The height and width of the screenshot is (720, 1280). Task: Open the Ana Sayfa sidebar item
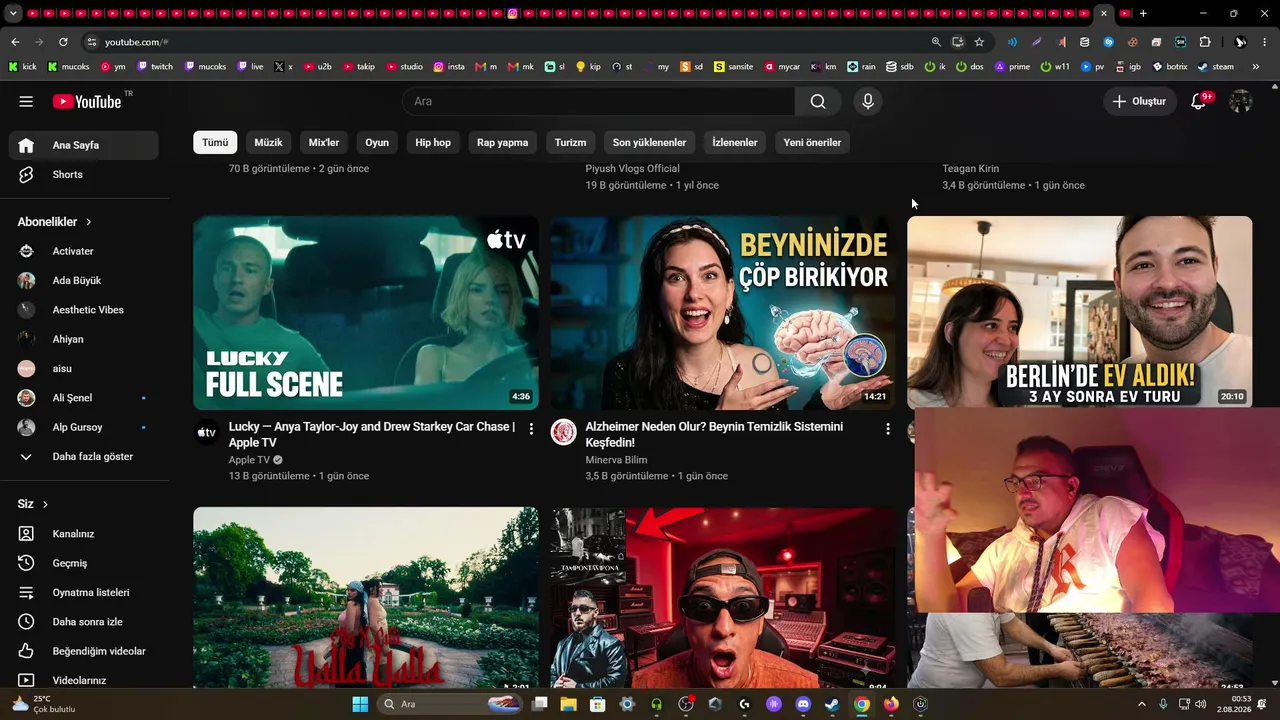(84, 145)
